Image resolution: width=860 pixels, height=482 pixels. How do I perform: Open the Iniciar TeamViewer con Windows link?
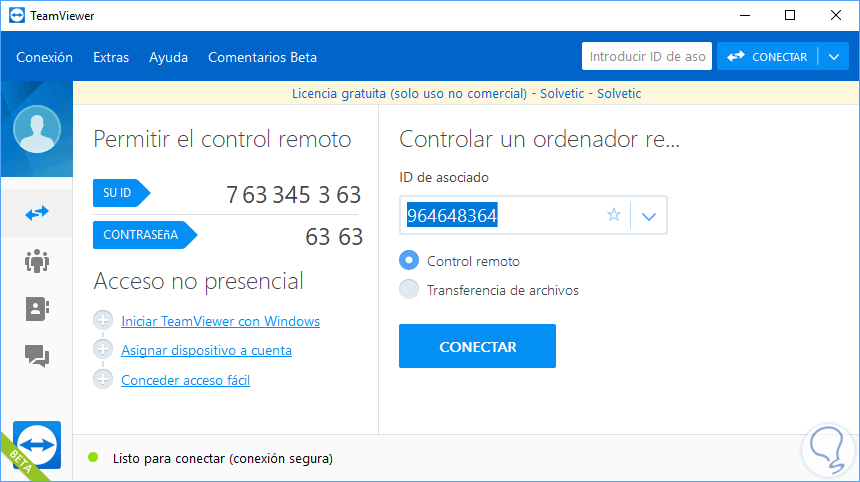point(220,321)
